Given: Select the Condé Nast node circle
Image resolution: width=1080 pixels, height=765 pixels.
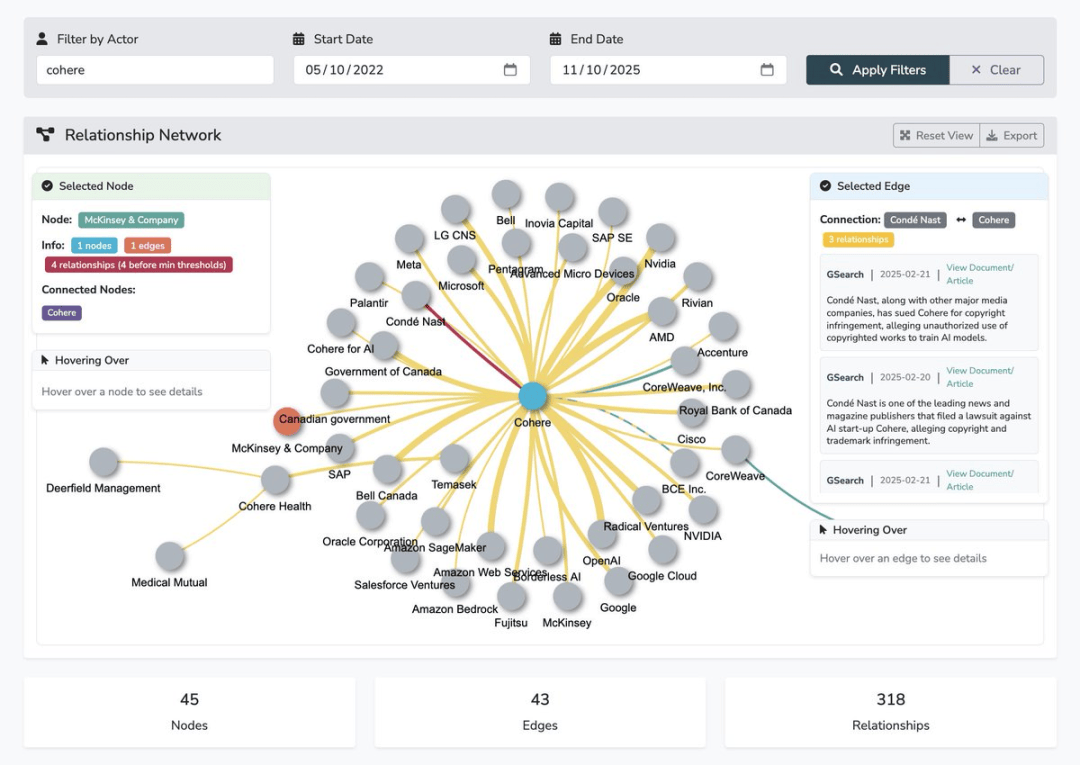Looking at the screenshot, I should click(x=416, y=296).
